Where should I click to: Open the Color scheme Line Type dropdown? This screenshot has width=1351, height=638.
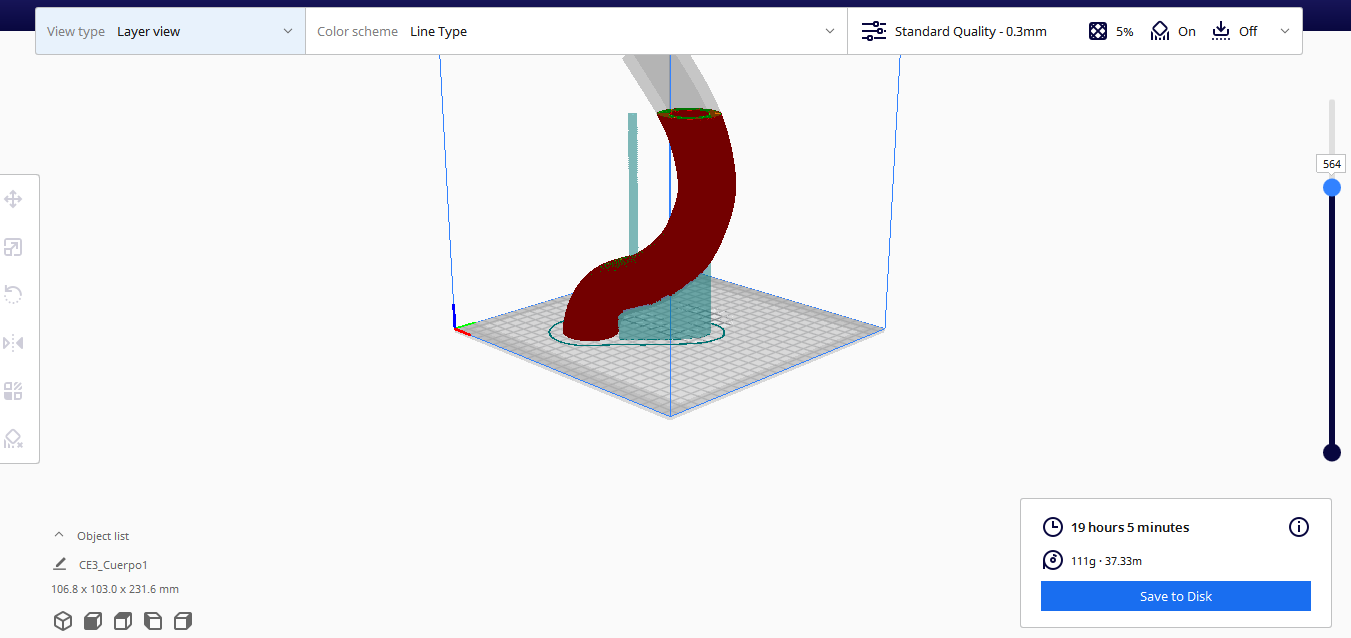[576, 31]
